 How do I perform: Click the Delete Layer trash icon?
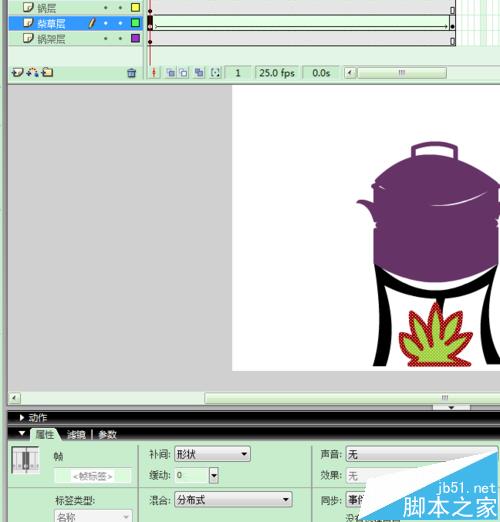132,73
